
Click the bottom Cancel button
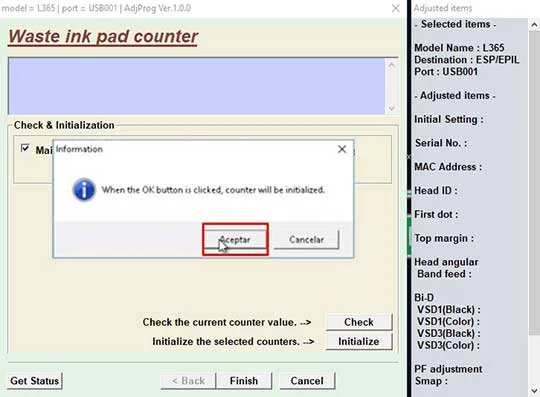(307, 381)
